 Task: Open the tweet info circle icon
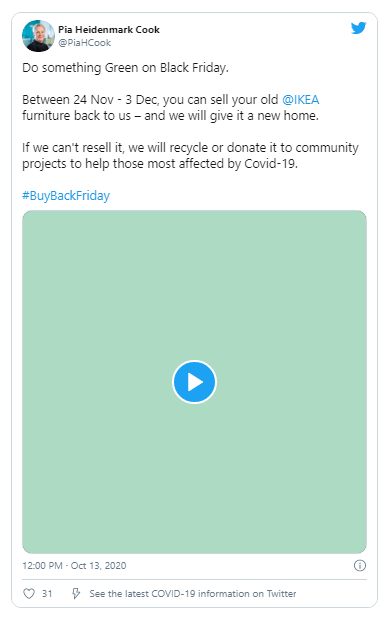pyautogui.click(x=360, y=565)
